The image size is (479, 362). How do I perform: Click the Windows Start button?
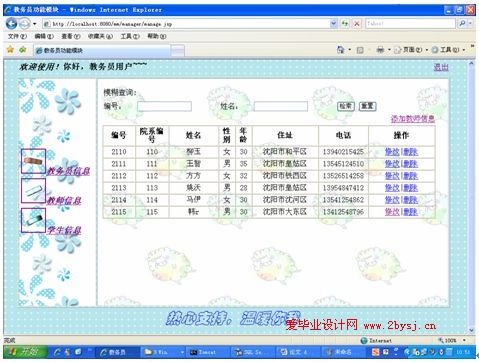pos(25,352)
